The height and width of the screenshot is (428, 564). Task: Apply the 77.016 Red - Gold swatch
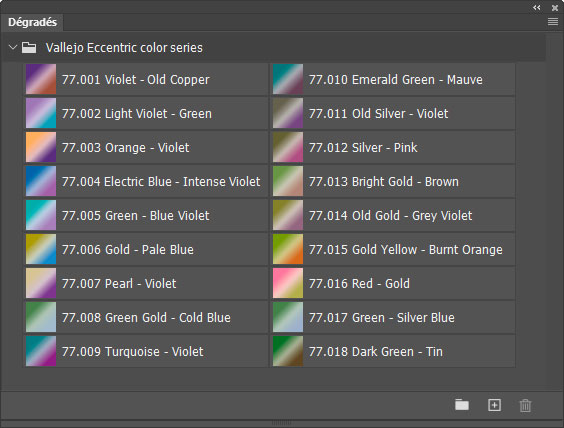click(x=288, y=283)
